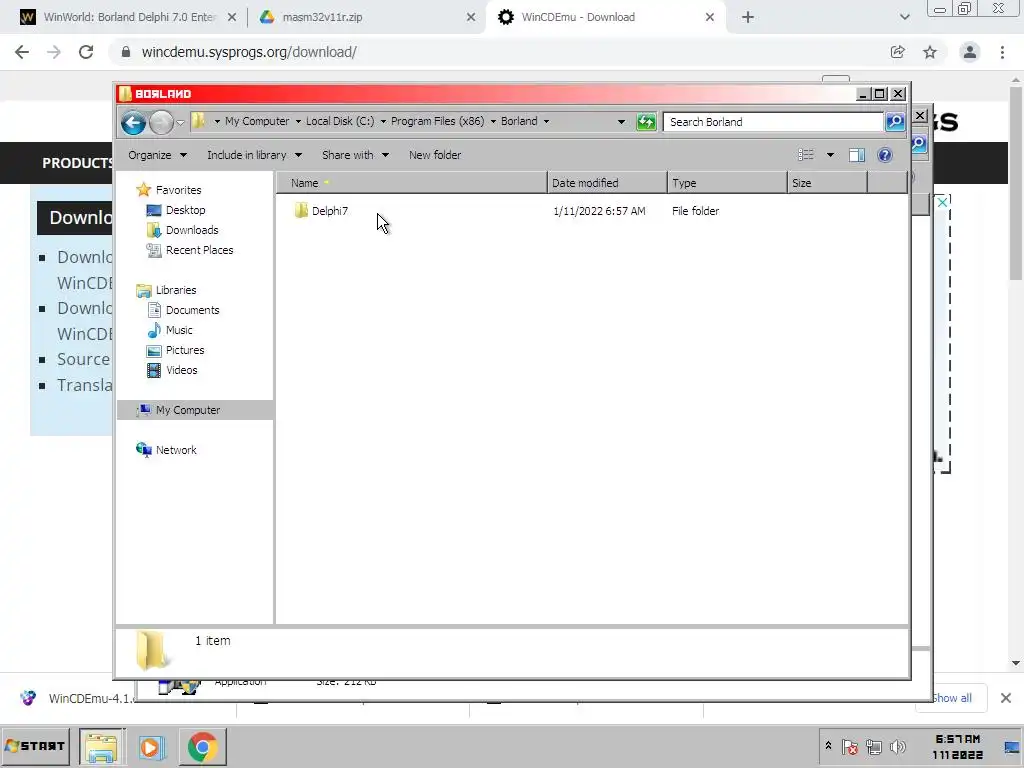Open recent pages dropdown beside forward arrow
The height and width of the screenshot is (768, 1024).
click(x=180, y=123)
